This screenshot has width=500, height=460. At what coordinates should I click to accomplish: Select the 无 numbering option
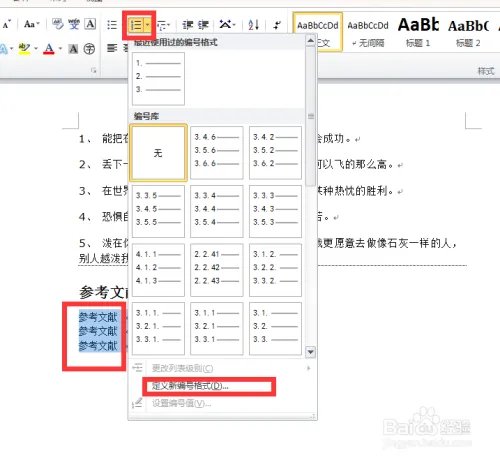pyautogui.click(x=158, y=153)
